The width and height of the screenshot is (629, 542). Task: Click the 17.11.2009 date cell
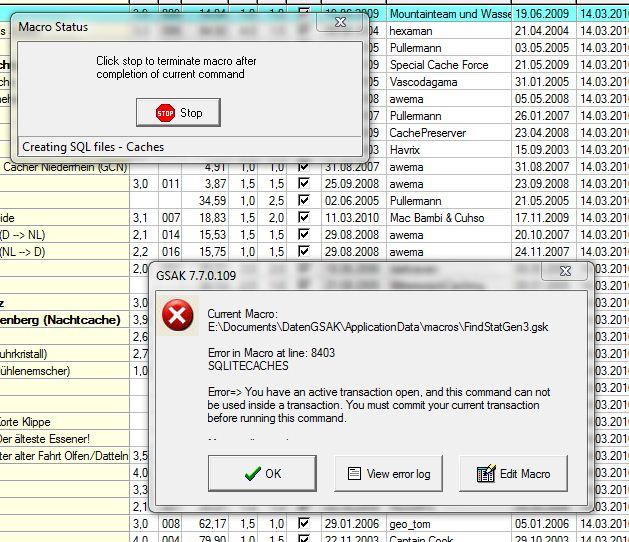[544, 217]
